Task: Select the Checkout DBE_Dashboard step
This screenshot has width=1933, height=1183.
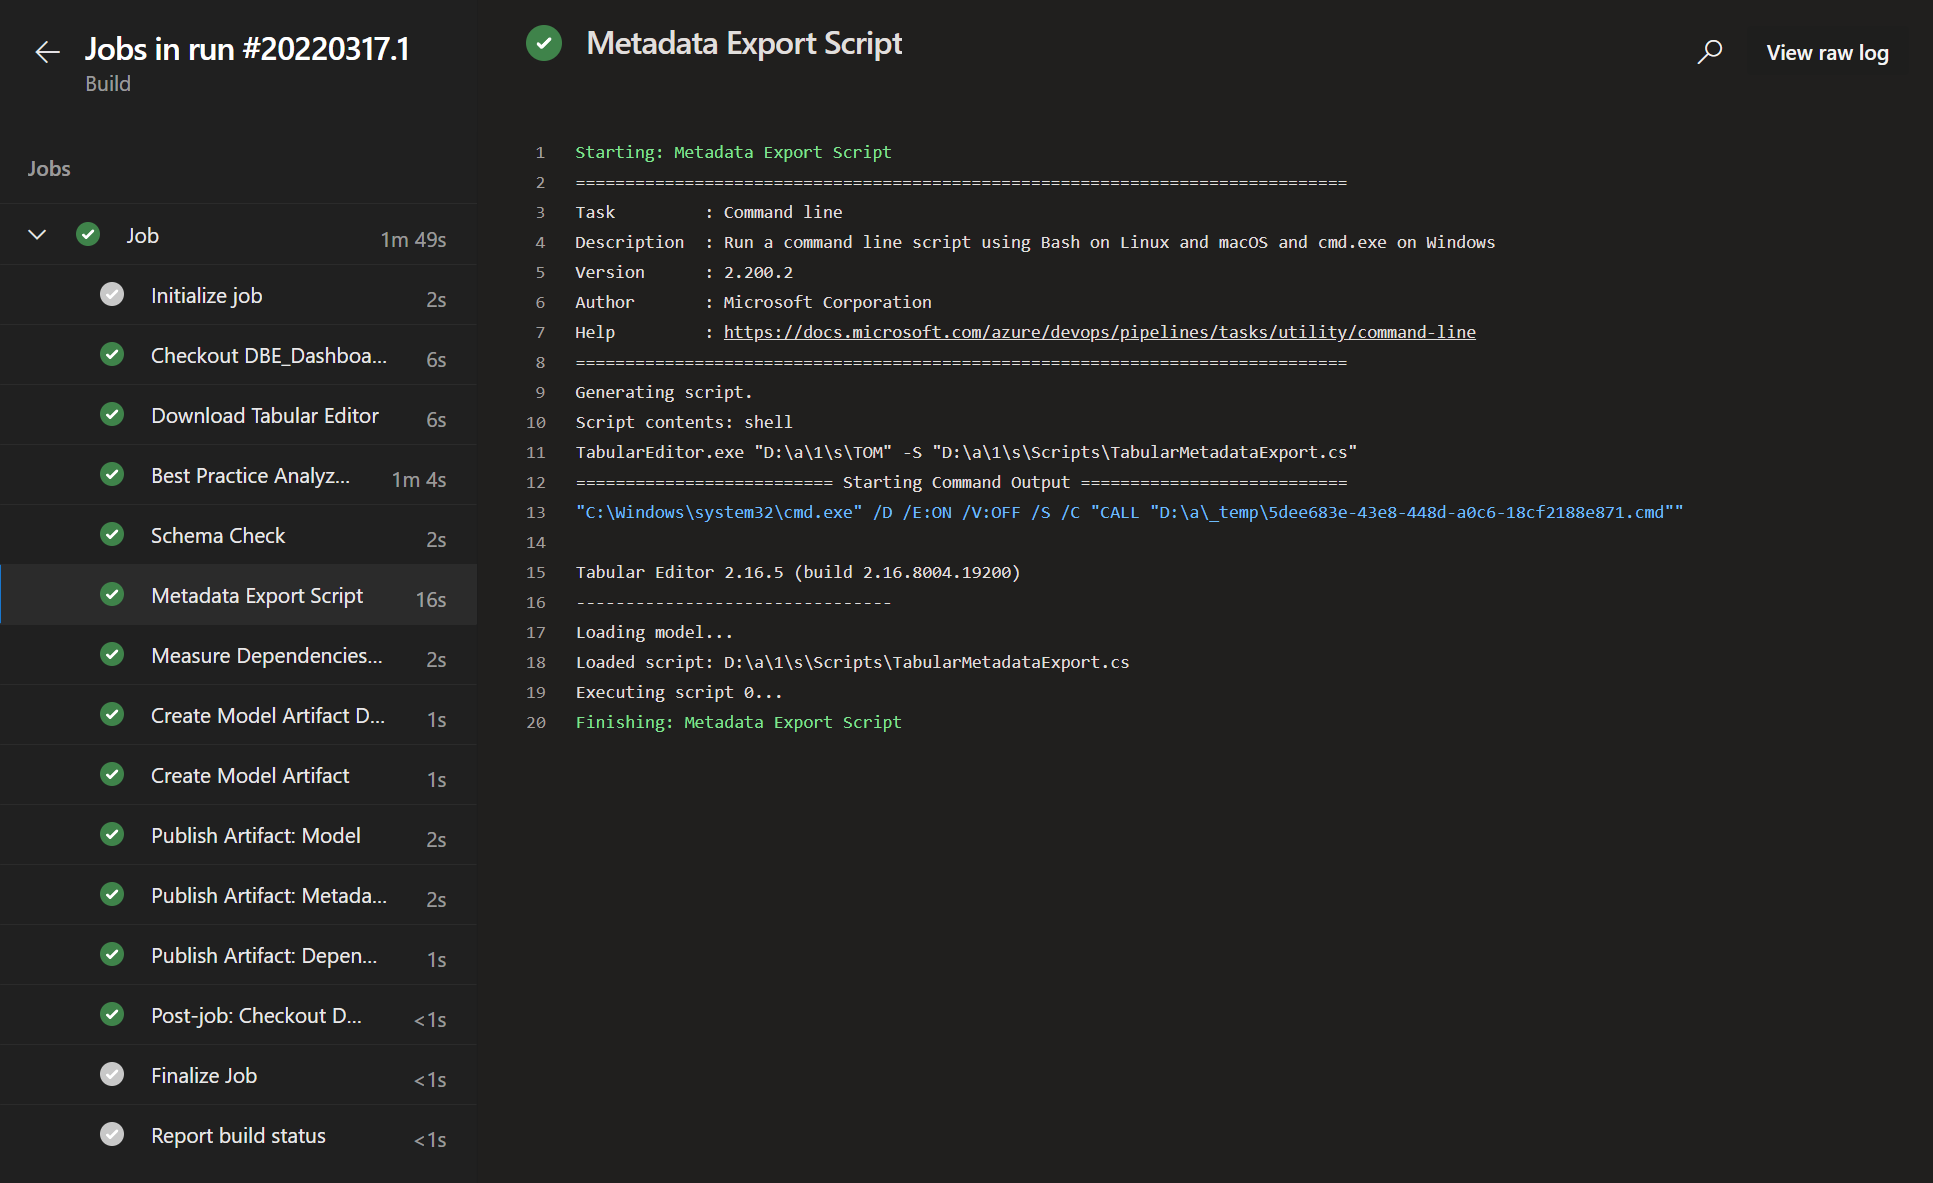Action: click(268, 356)
